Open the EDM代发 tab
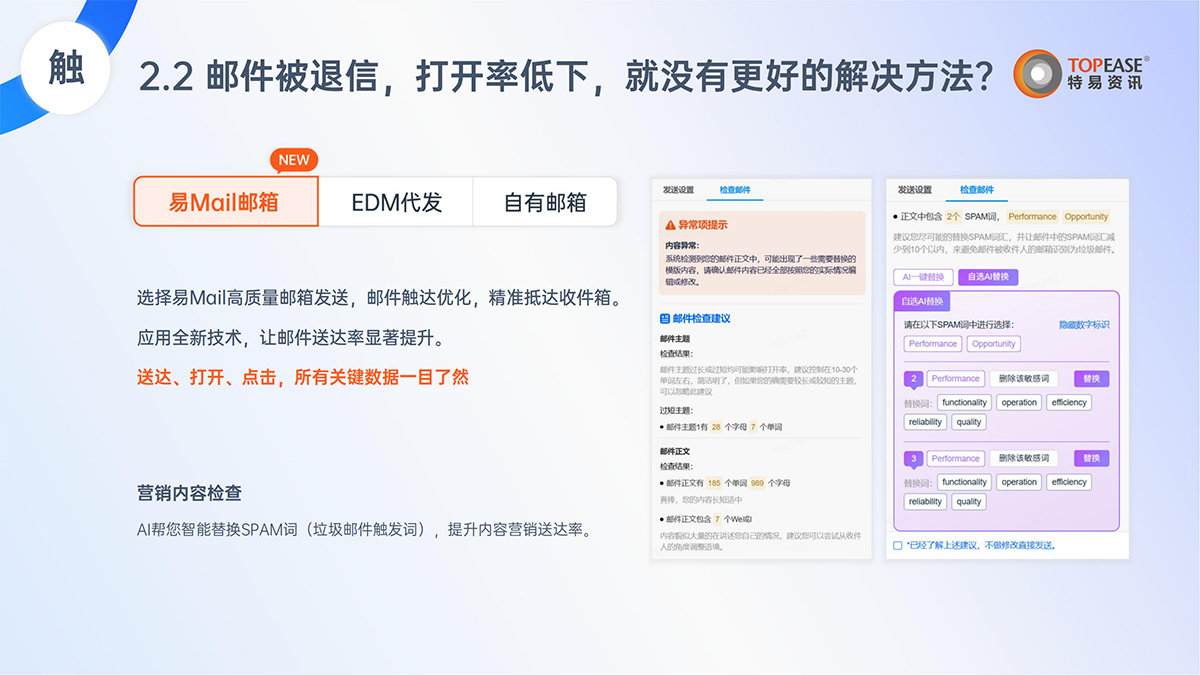Screen dimensions: 1200x675 tap(396, 202)
